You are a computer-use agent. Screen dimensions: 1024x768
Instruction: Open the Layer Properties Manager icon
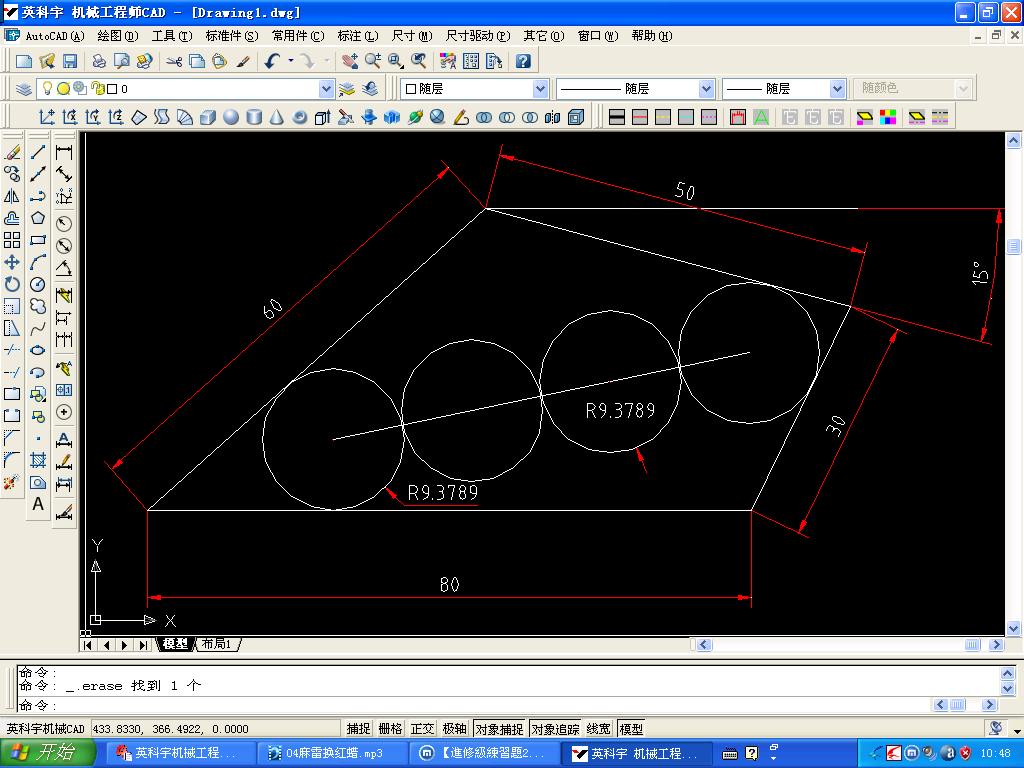coord(24,89)
